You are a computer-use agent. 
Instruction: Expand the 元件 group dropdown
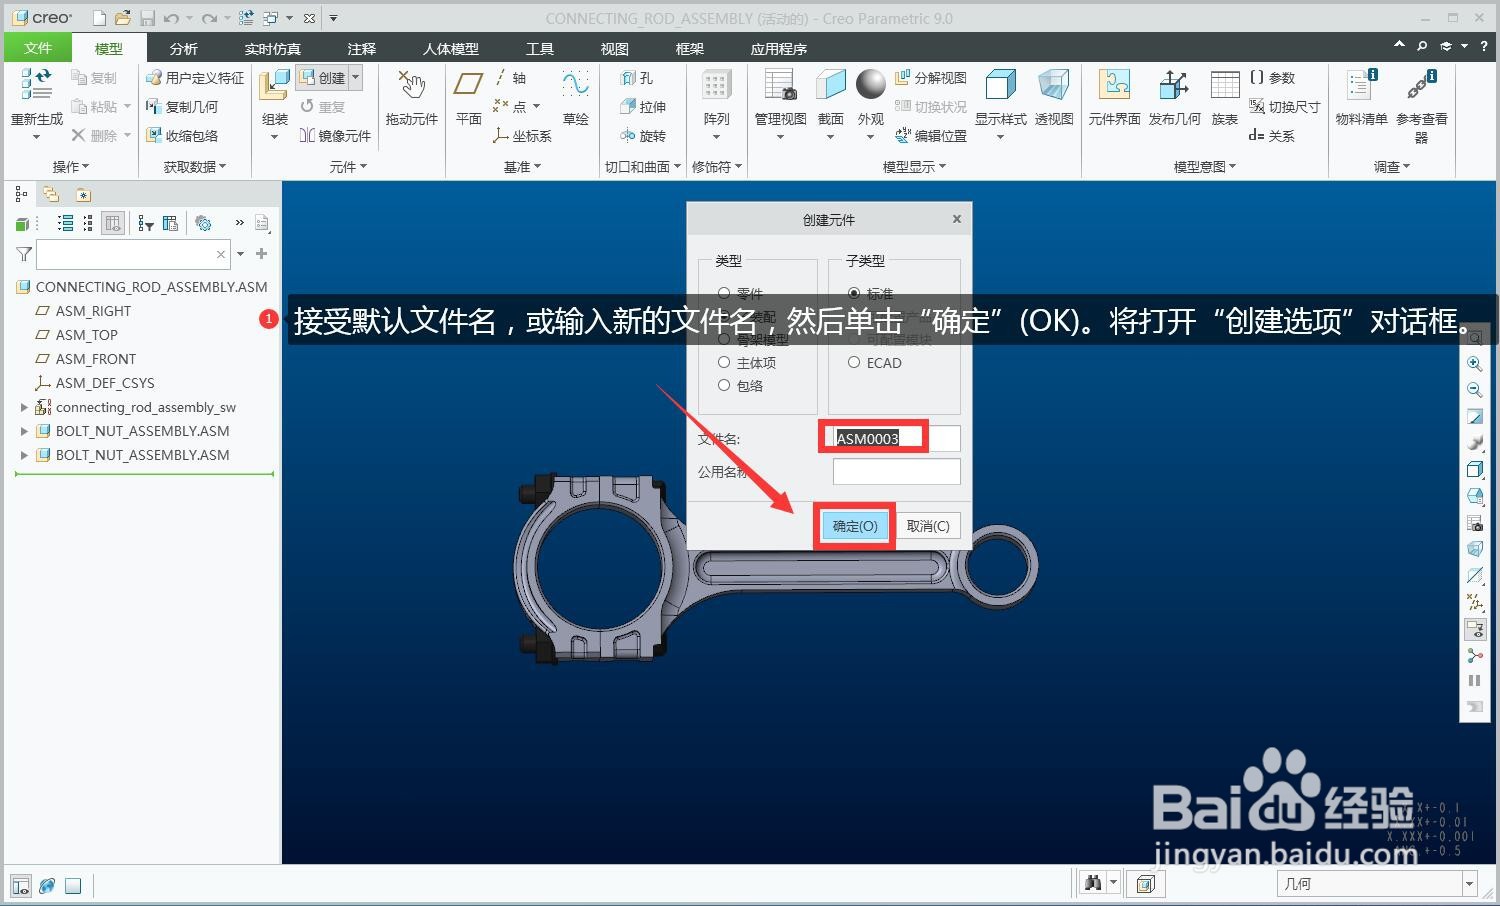348,167
